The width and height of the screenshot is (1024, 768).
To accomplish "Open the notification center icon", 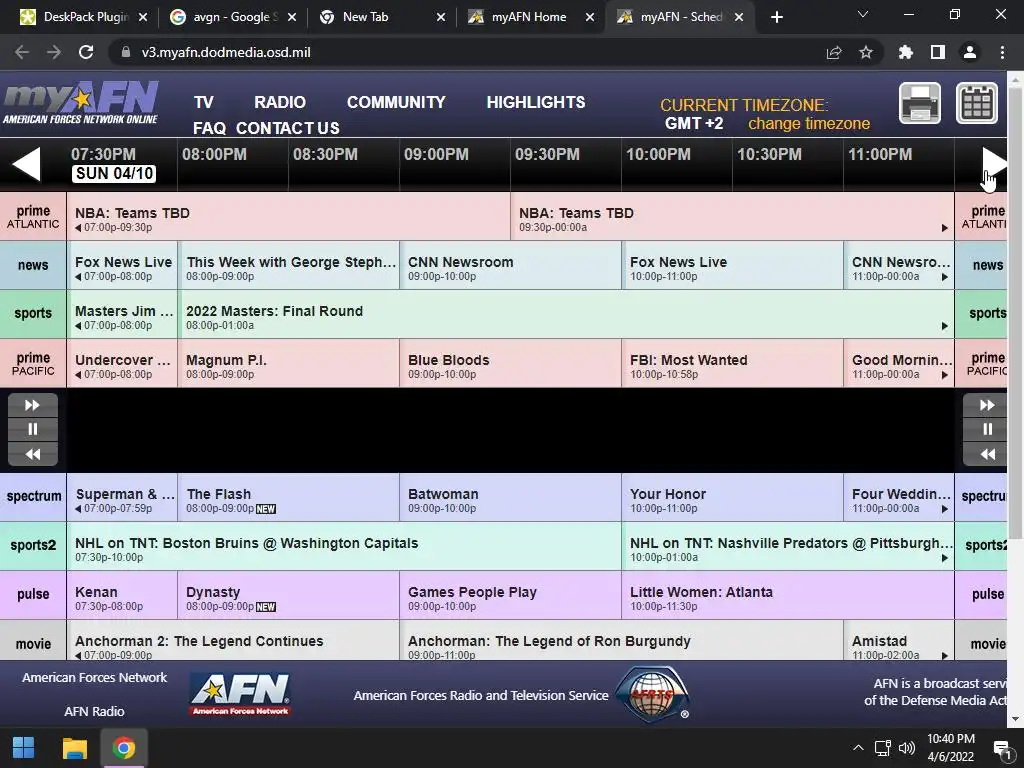I will [x=1001, y=748].
